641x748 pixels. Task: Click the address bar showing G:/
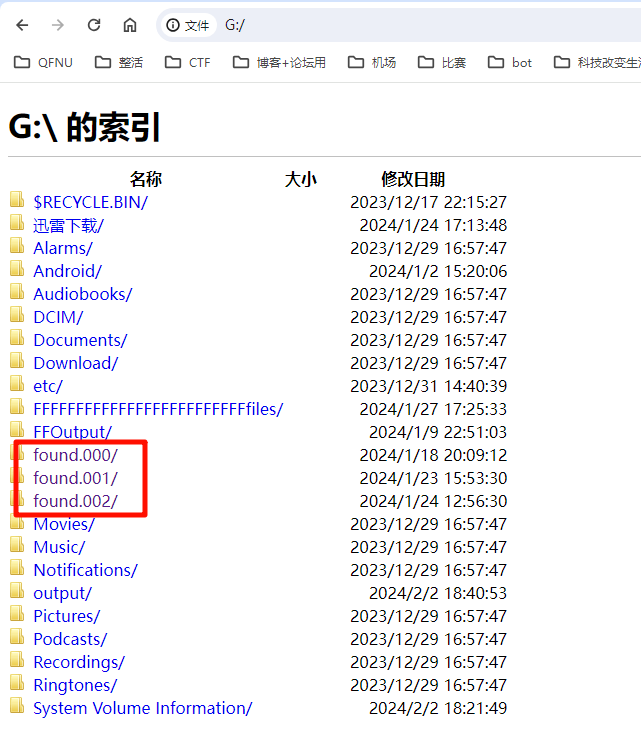(x=400, y=25)
